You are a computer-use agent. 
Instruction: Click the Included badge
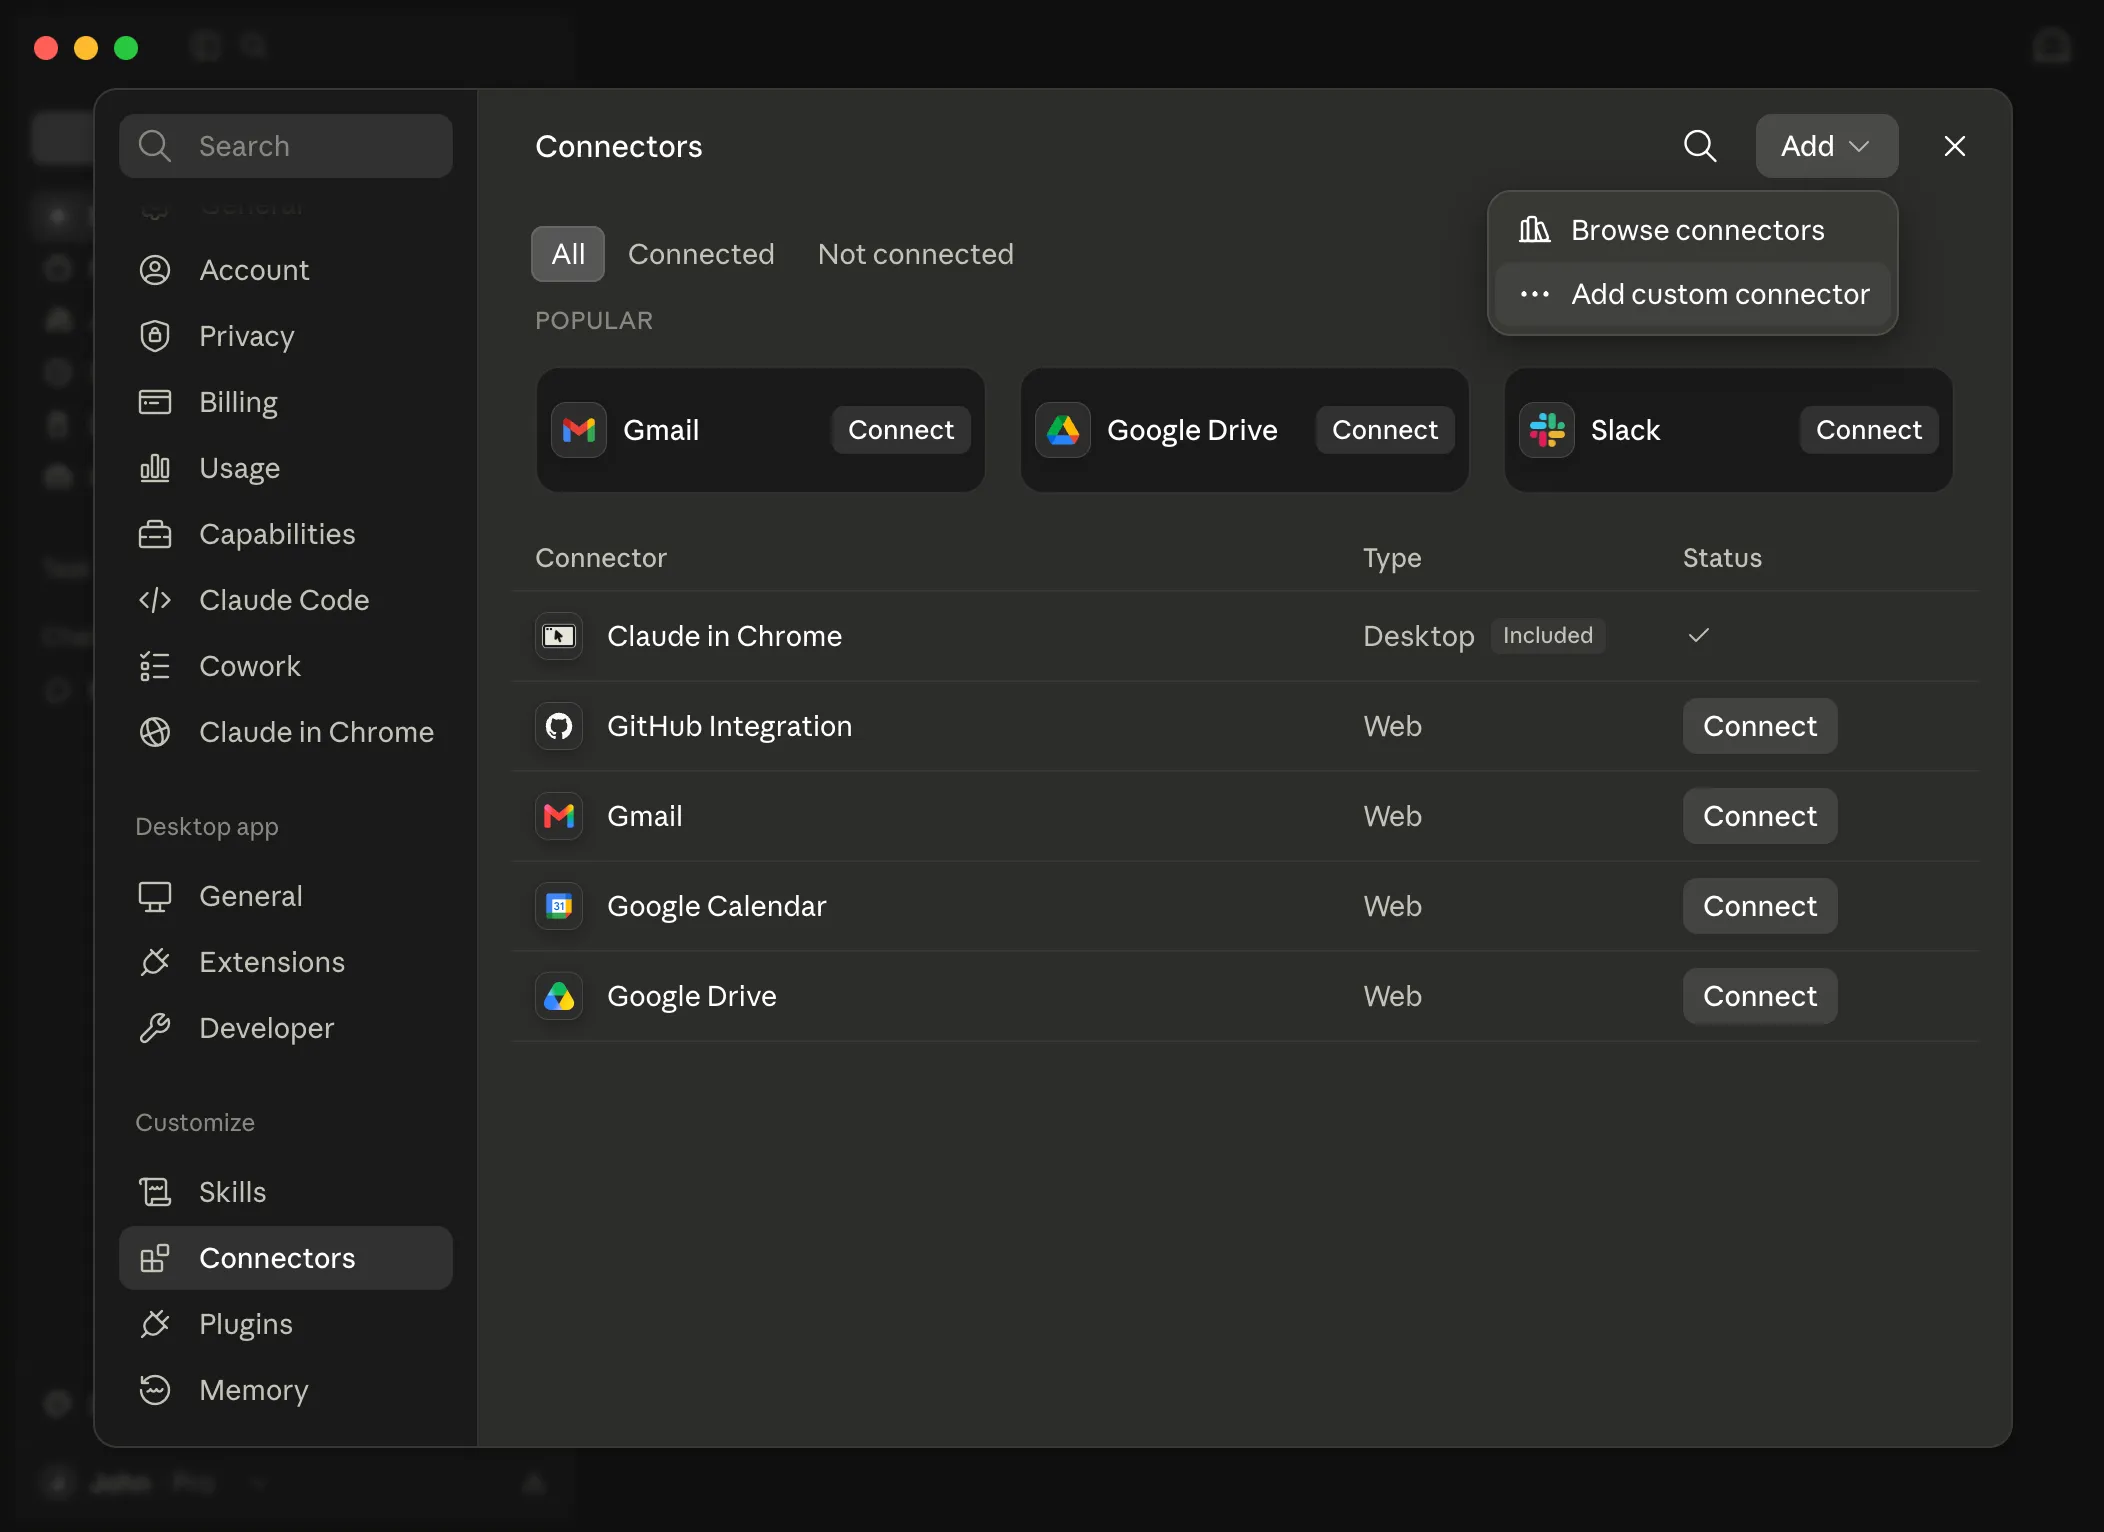(1548, 635)
